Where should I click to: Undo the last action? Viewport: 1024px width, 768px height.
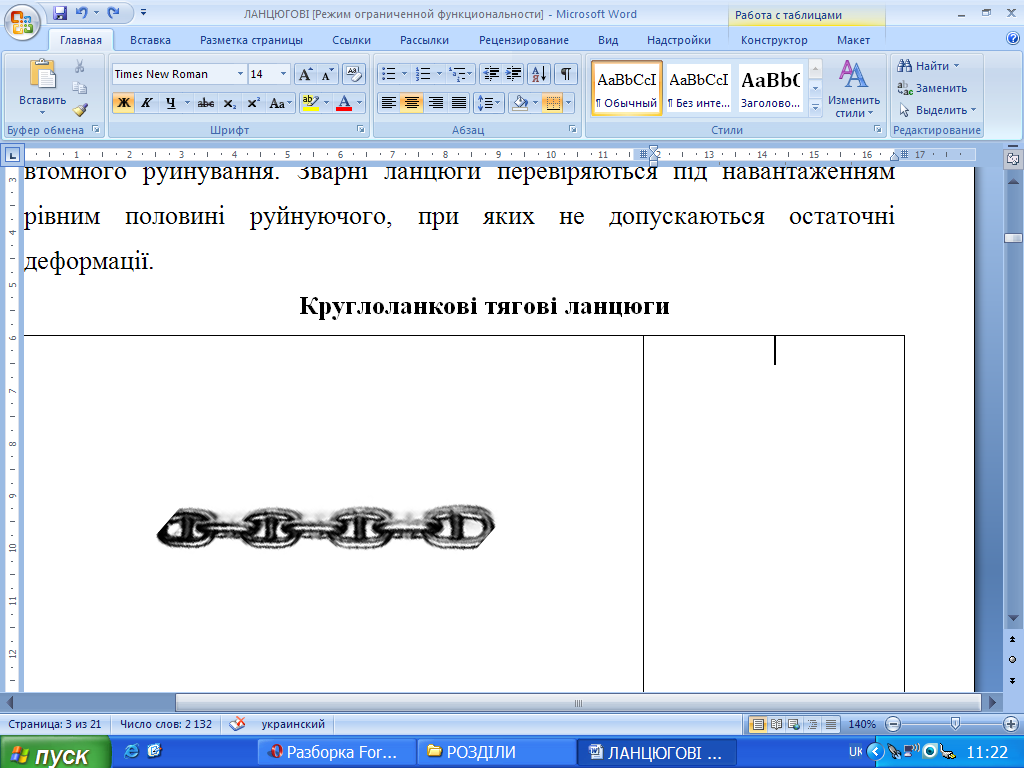pyautogui.click(x=81, y=13)
